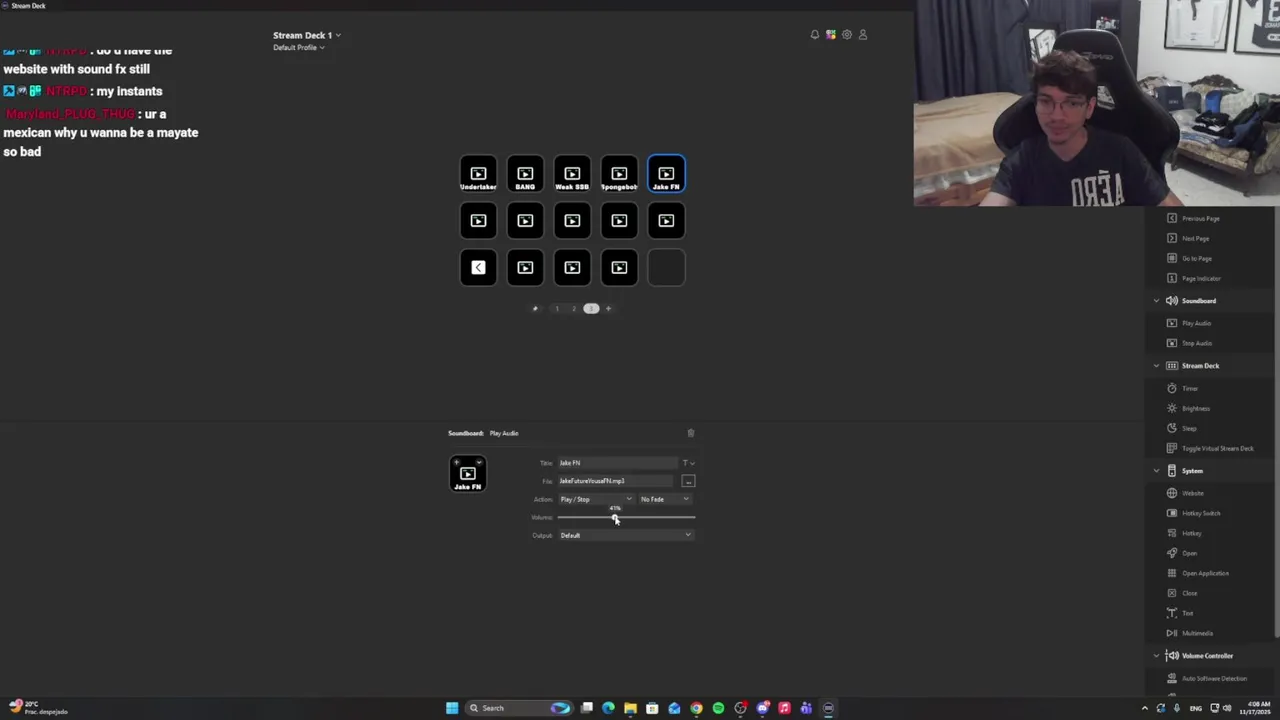The height and width of the screenshot is (720, 1280).
Task: Click the volume slider handle at 41%
Action: coord(614,517)
